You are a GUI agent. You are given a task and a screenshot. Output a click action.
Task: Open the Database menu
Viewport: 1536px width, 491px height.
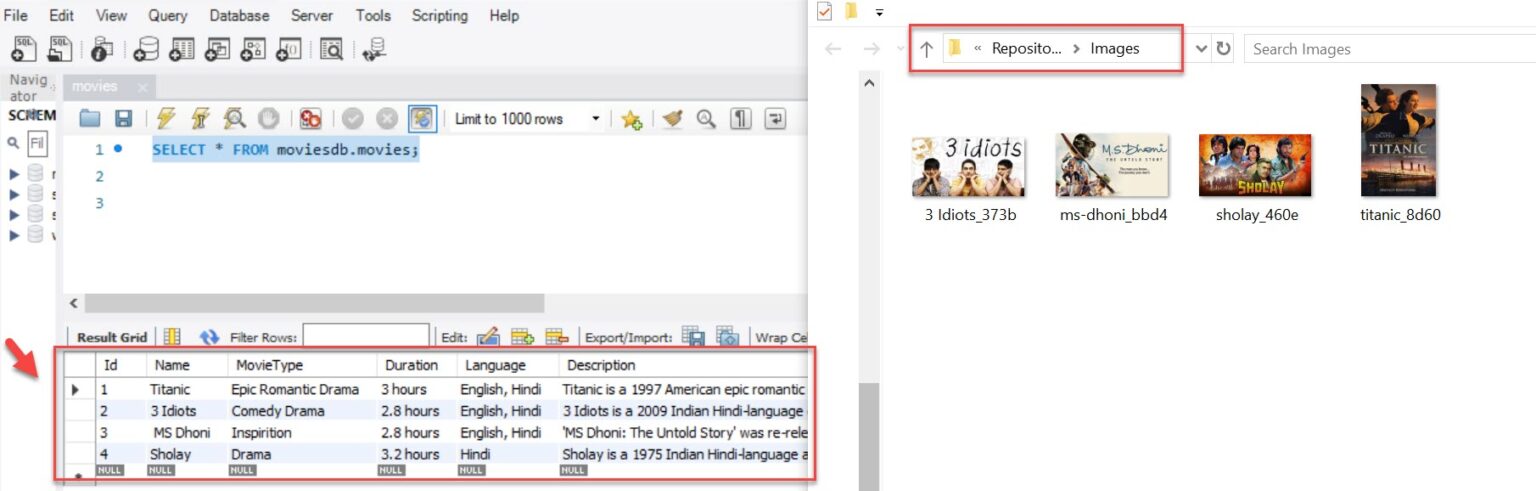pos(239,15)
